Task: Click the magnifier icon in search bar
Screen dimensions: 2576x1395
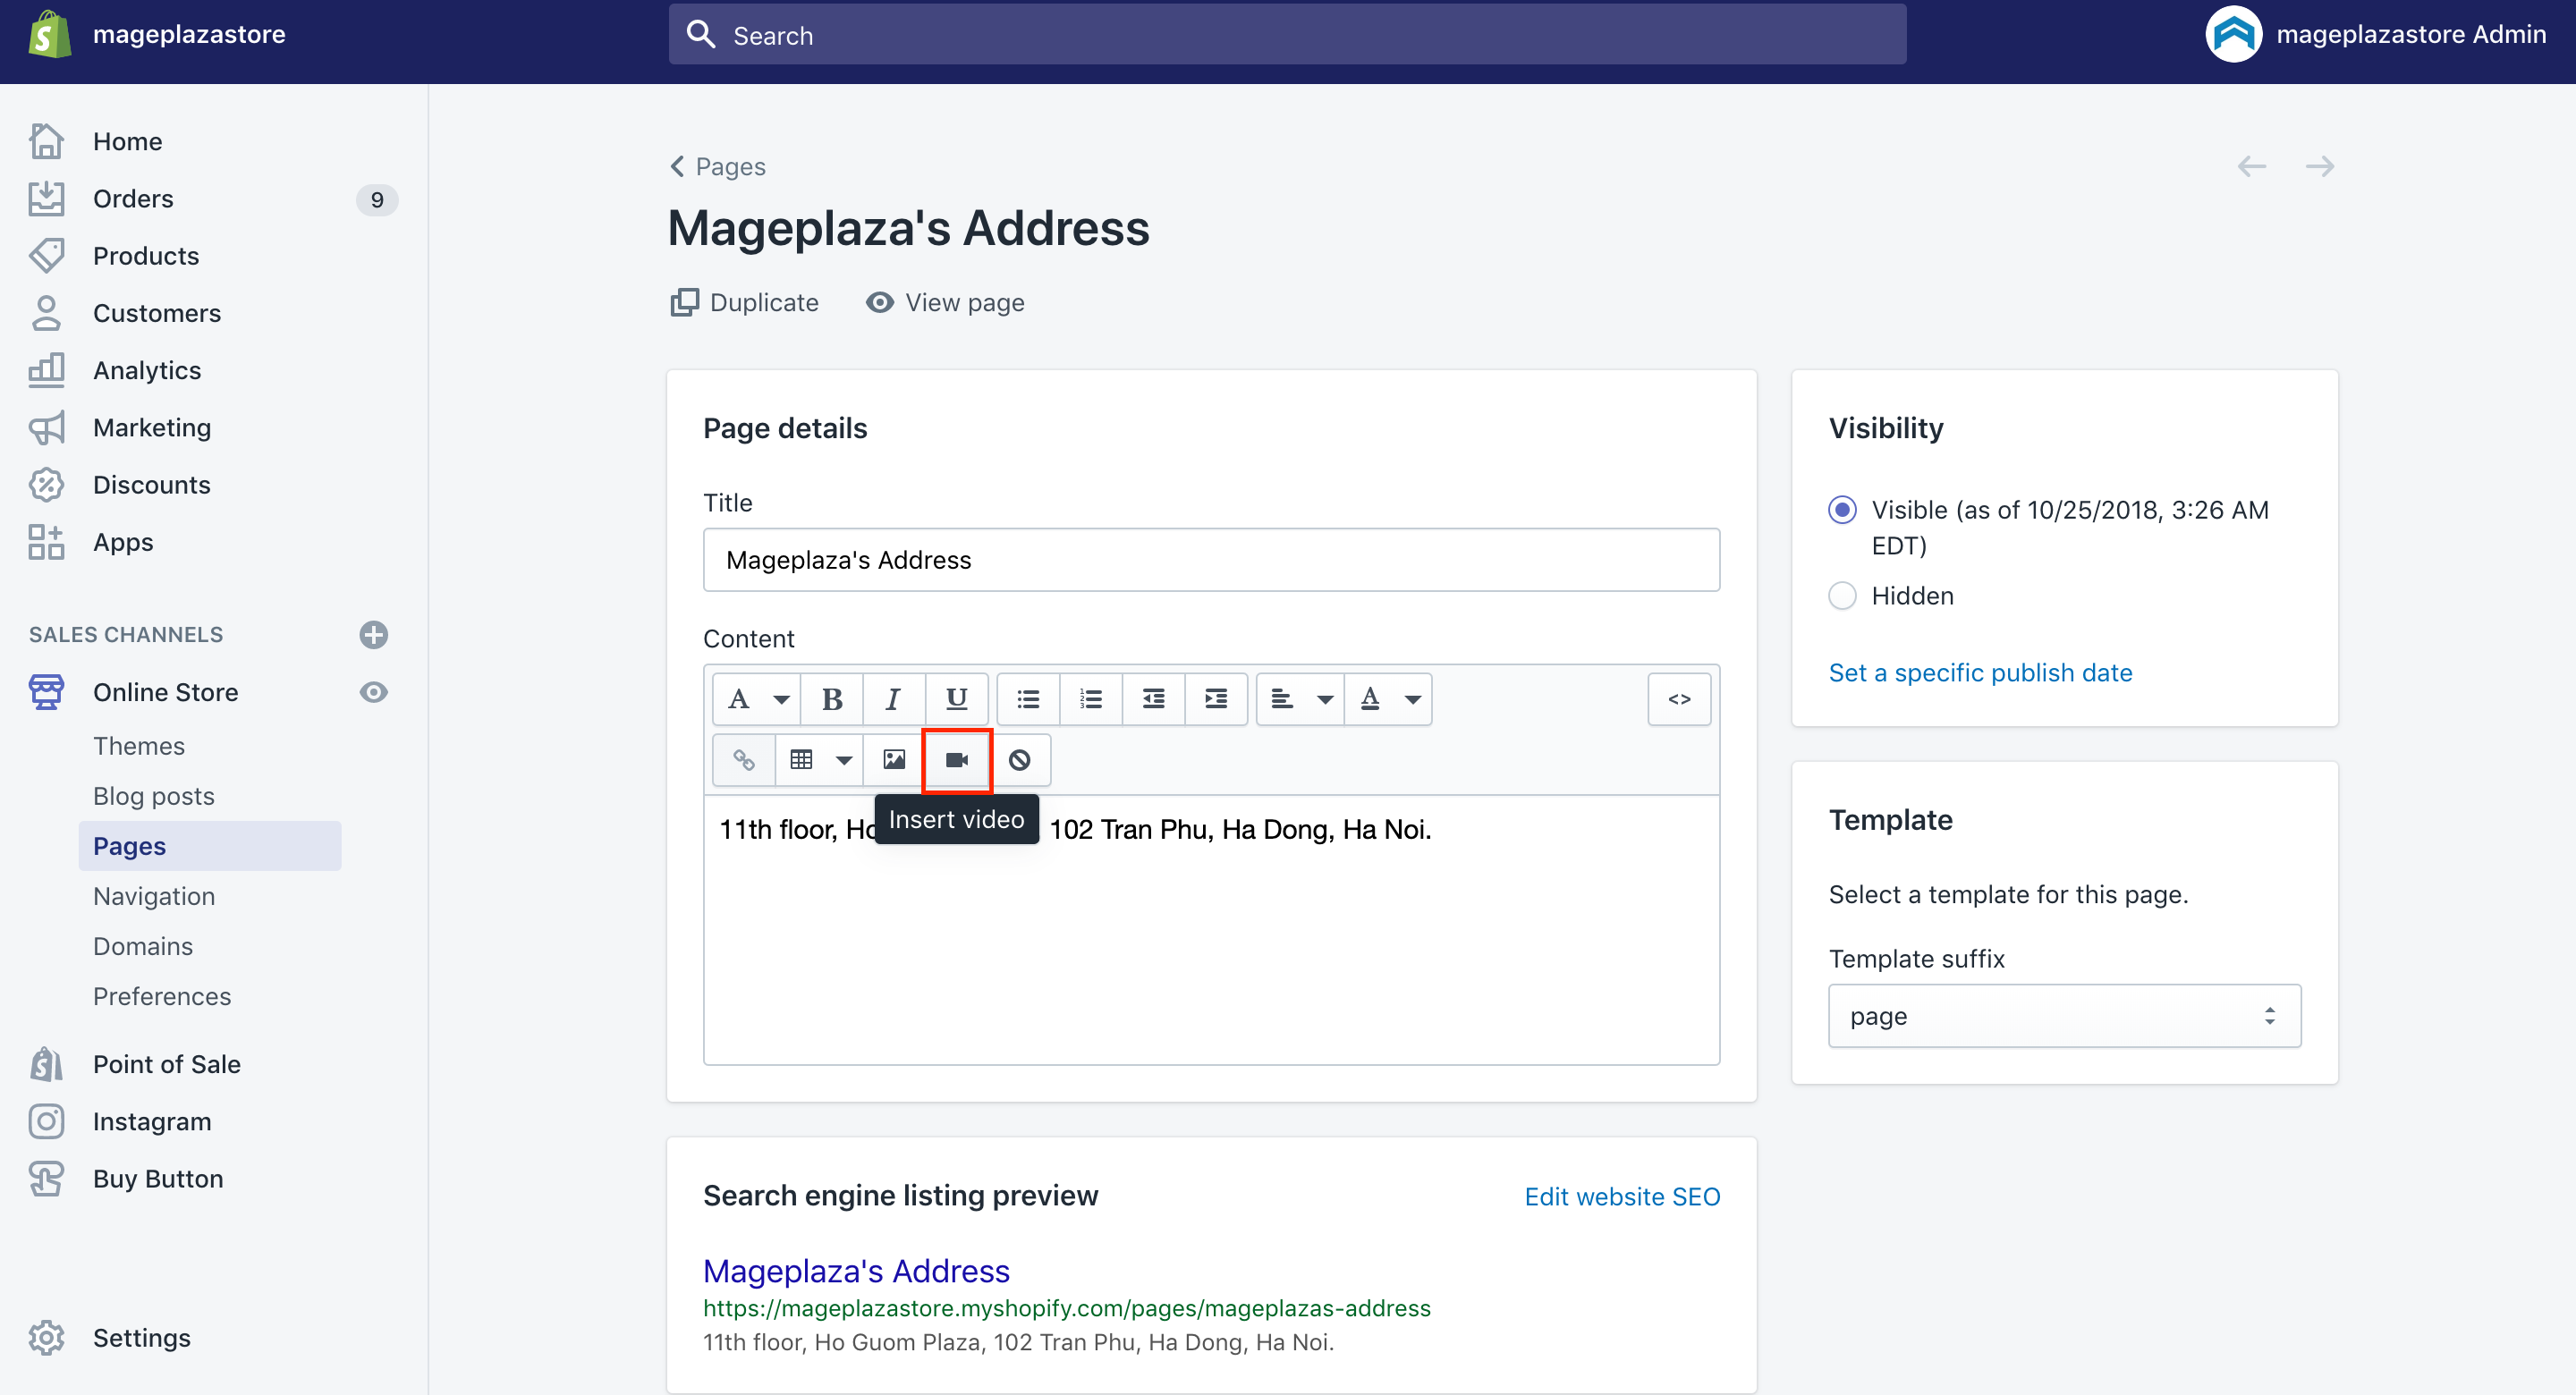Action: click(701, 35)
